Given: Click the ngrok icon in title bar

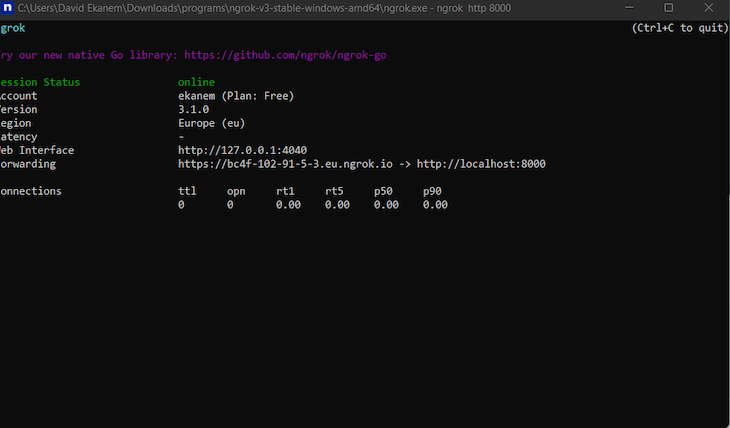Looking at the screenshot, I should tap(7, 8).
